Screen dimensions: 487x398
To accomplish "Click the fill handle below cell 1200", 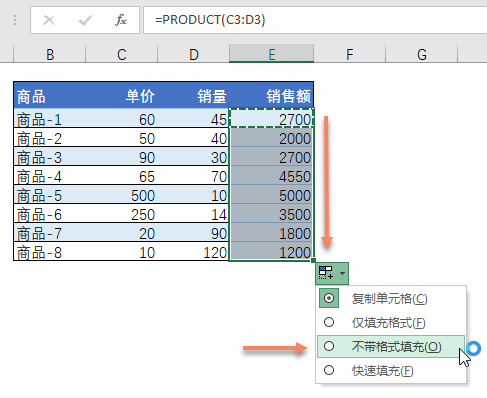I will (x=313, y=260).
